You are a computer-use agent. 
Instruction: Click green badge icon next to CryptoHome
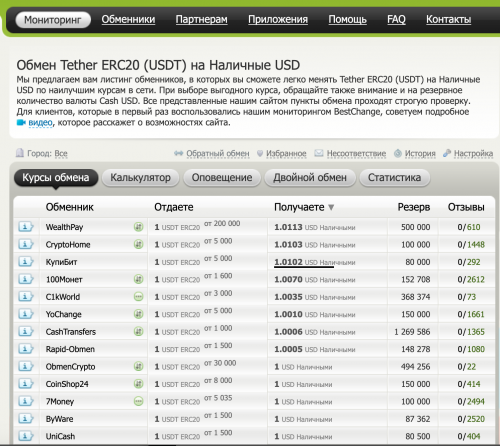[138, 244]
